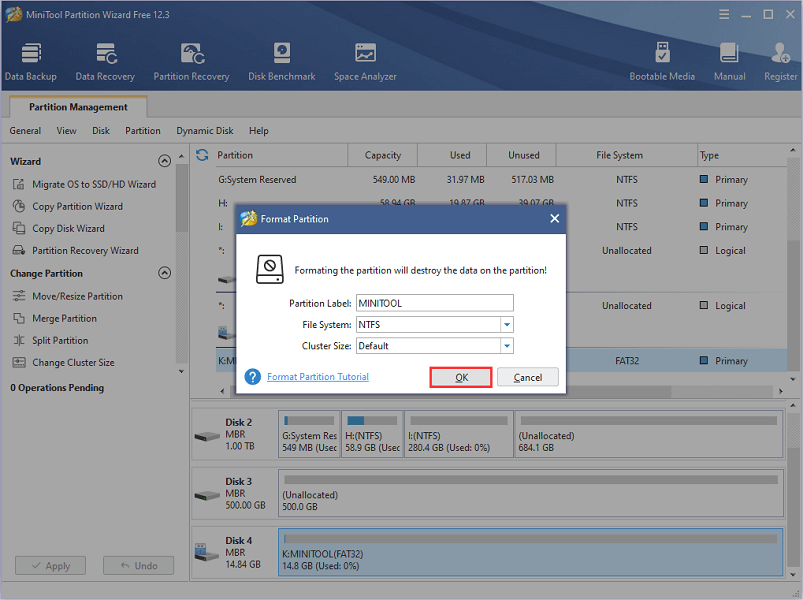Click the Undo button
Screen dimensions: 803x600
pyautogui.click(x=138, y=566)
